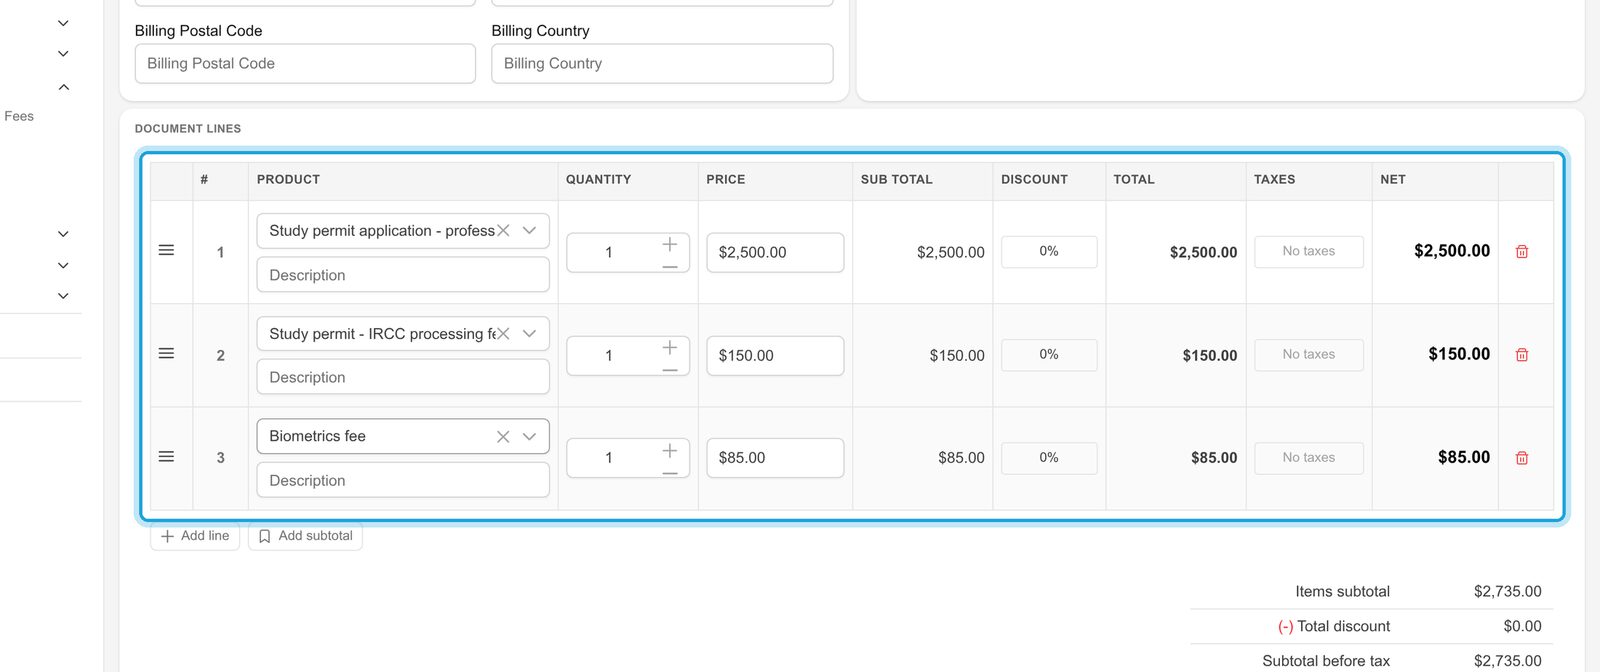Open the Study permit application product dropdown
The height and width of the screenshot is (672, 1600).
pos(530,230)
